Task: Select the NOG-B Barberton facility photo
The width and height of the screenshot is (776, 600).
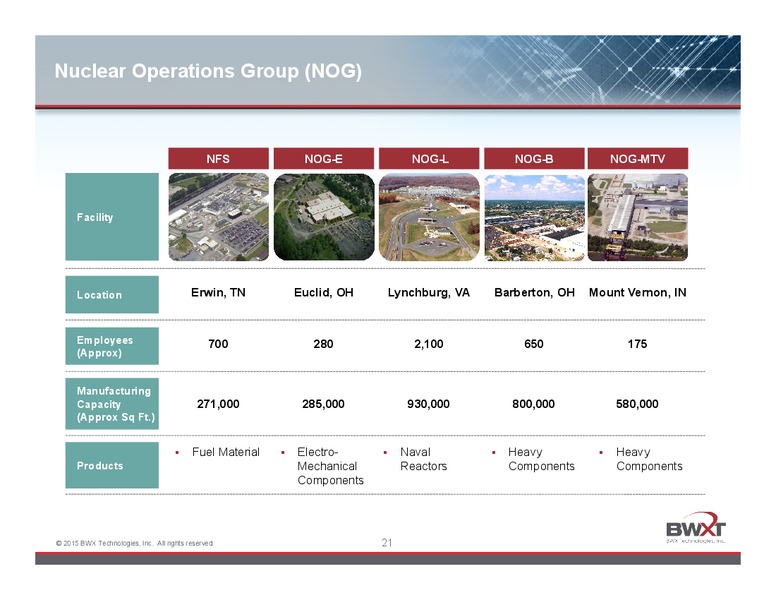Action: [x=534, y=217]
